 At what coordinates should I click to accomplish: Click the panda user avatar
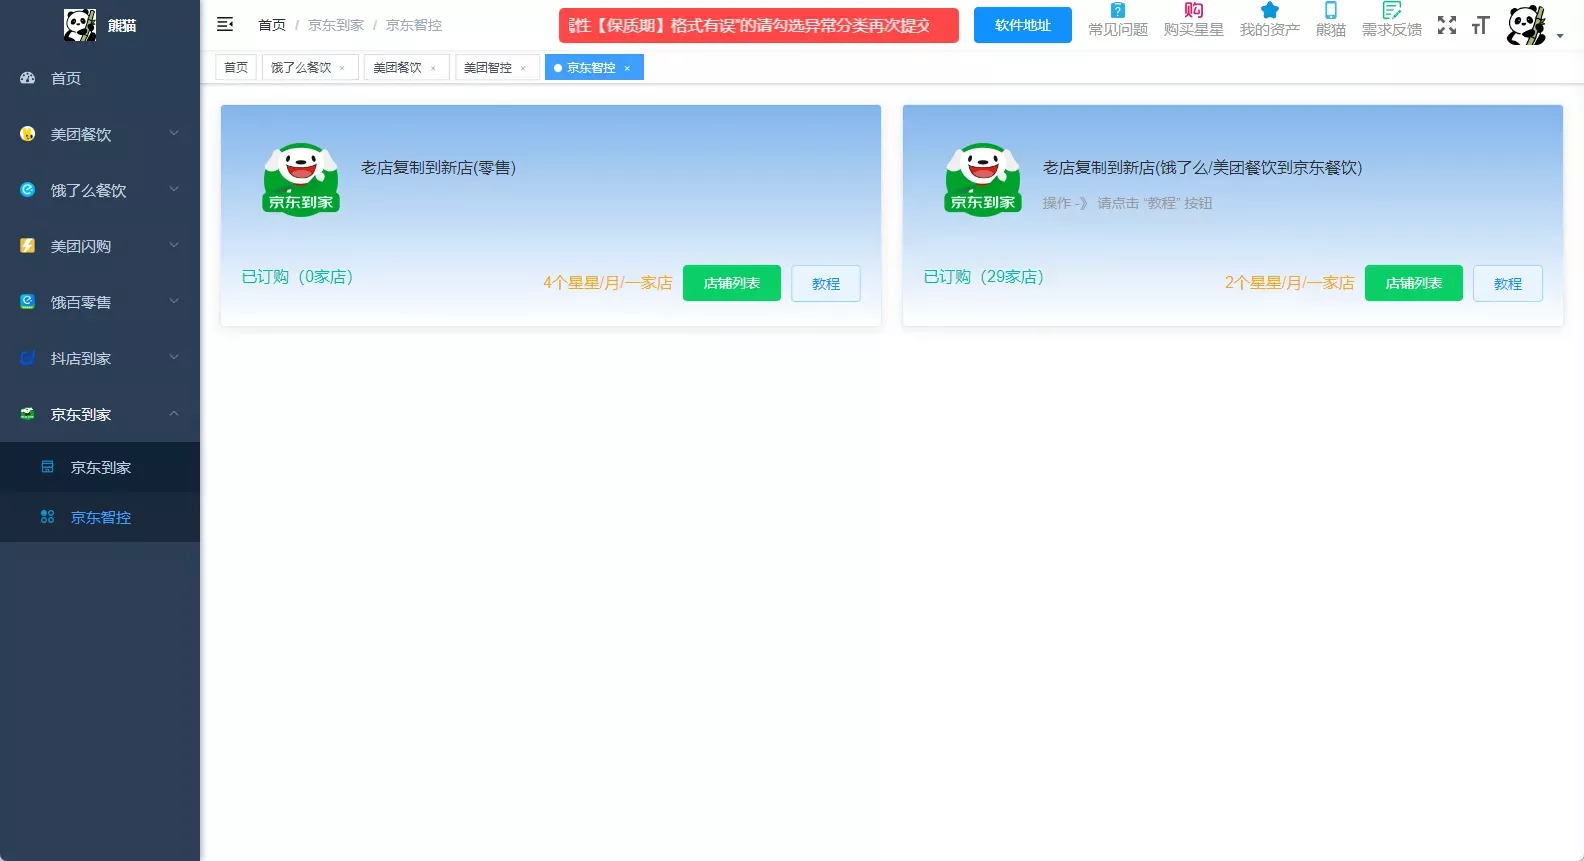(1526, 25)
